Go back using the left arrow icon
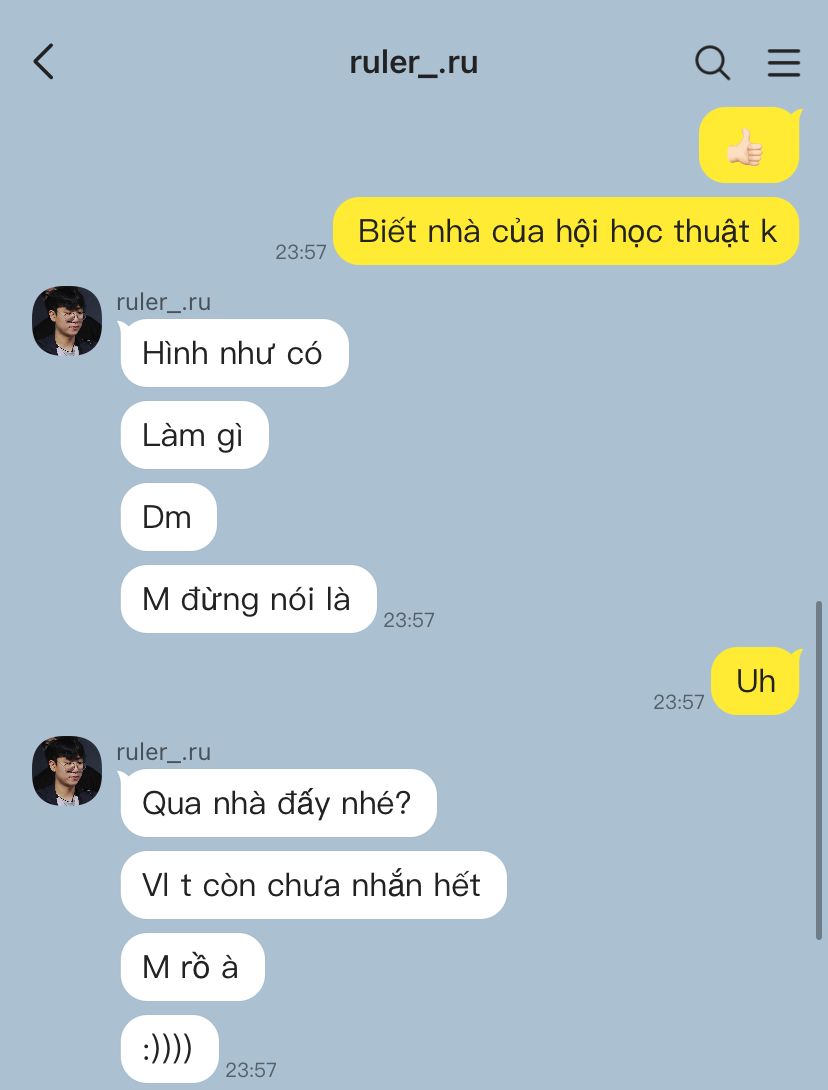The image size is (828, 1090). coord(43,61)
